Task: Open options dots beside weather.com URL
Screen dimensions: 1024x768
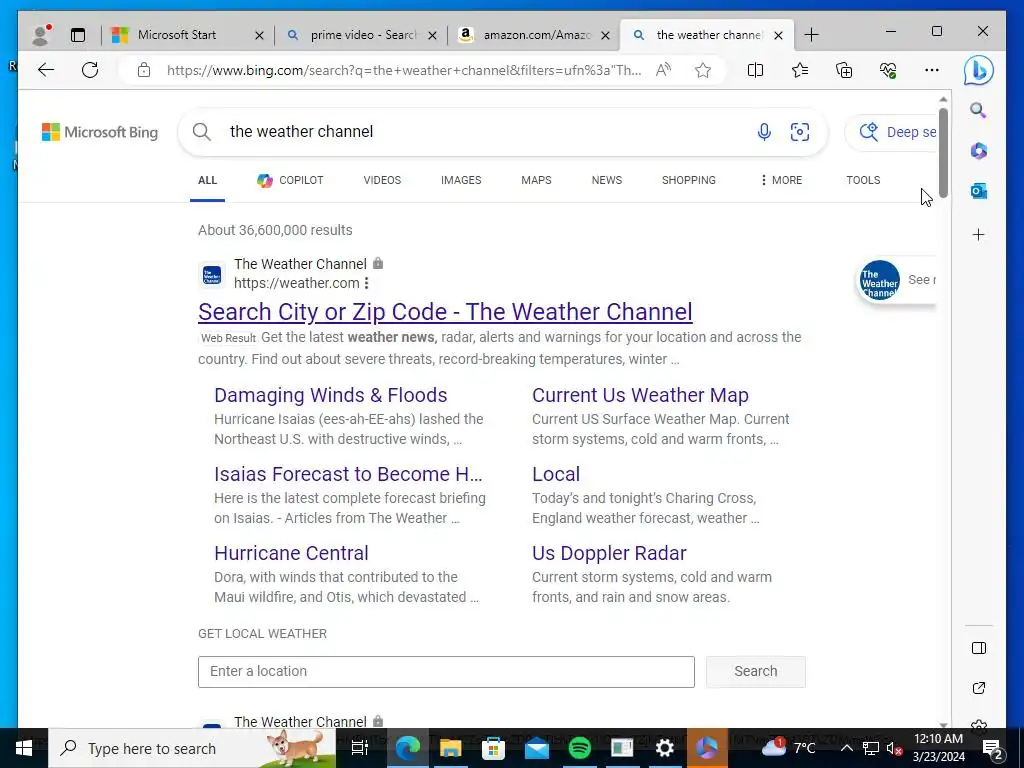Action: tap(366, 283)
